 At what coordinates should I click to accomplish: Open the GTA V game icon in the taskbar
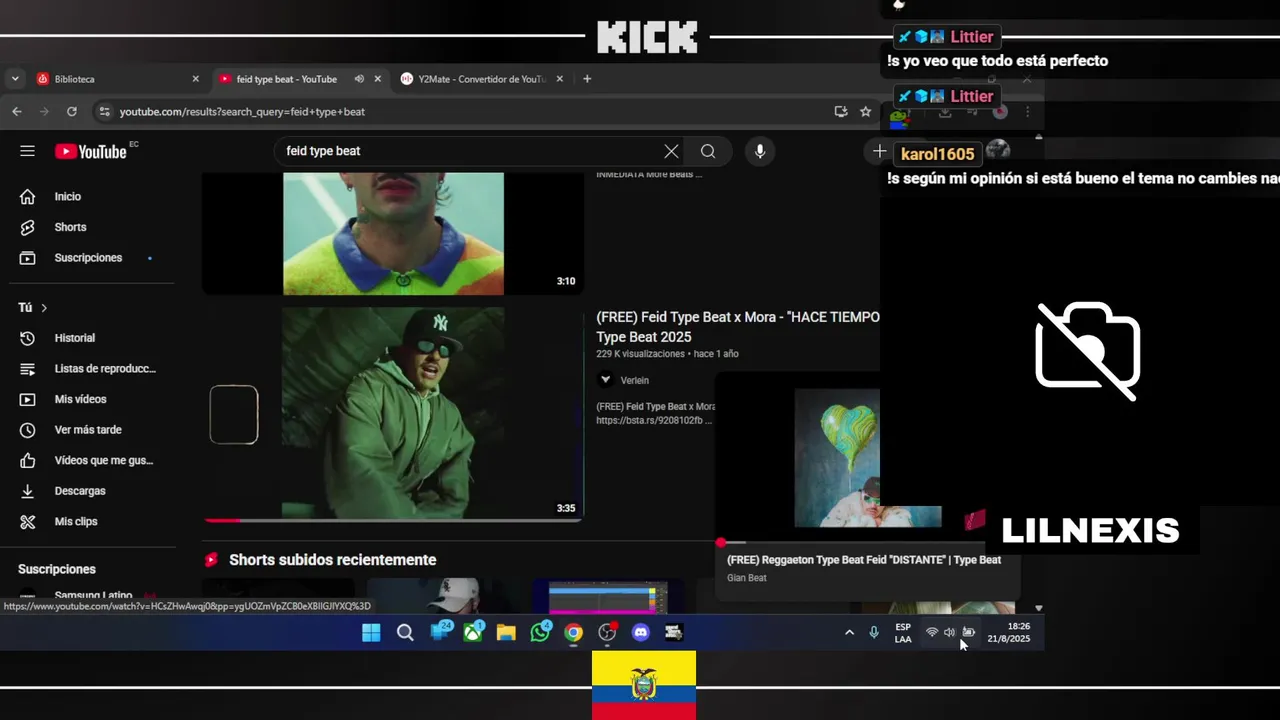(x=674, y=632)
